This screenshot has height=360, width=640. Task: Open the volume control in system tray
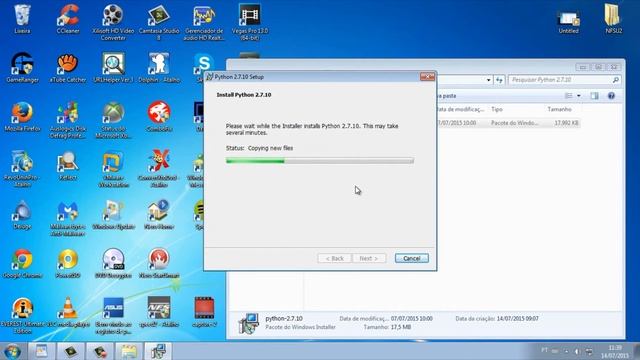(576, 351)
